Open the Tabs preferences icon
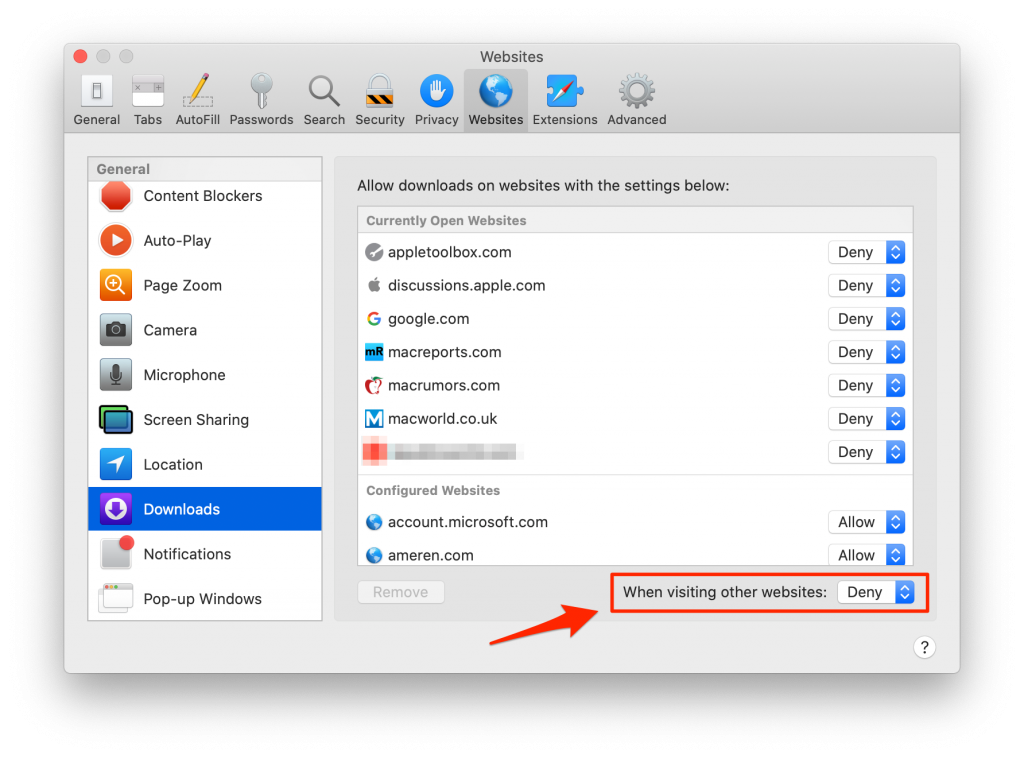Image resolution: width=1024 pixels, height=758 pixels. click(148, 91)
